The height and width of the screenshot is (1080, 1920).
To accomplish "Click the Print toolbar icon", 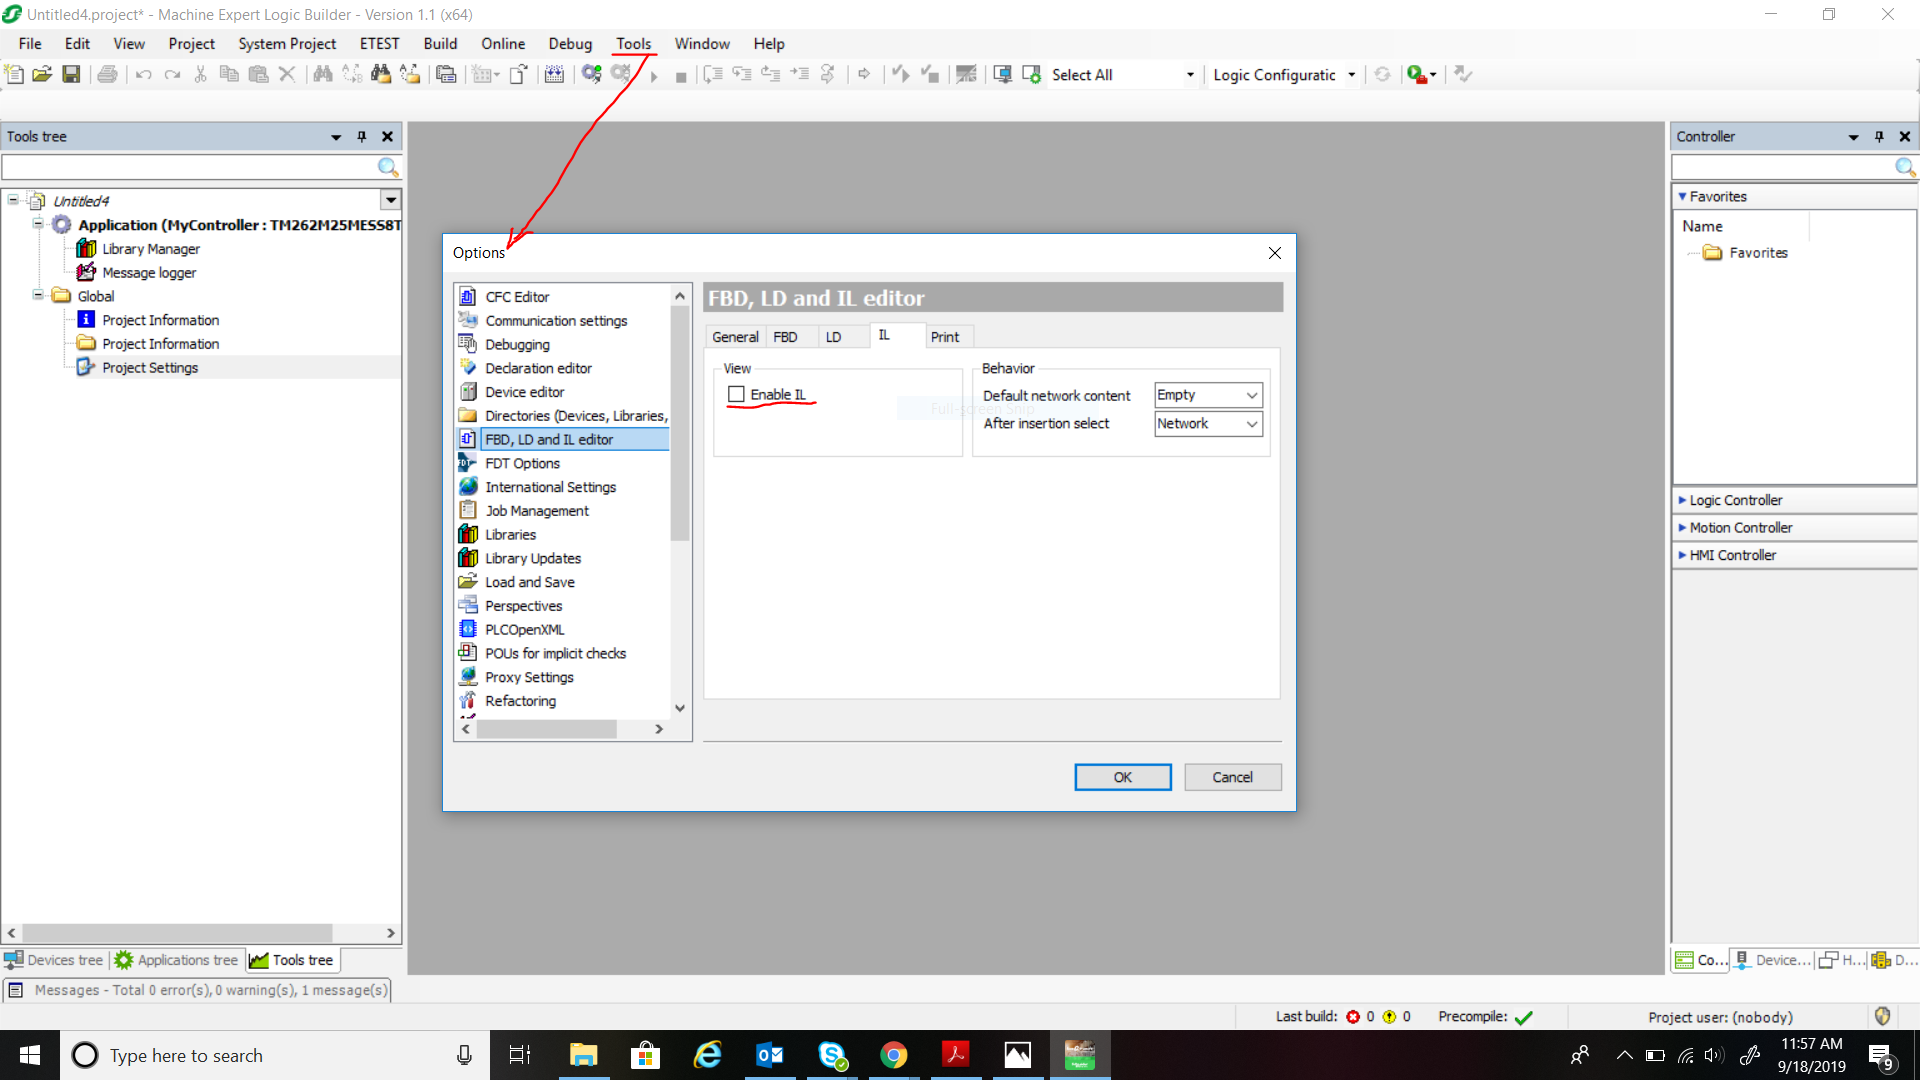I will [x=108, y=74].
